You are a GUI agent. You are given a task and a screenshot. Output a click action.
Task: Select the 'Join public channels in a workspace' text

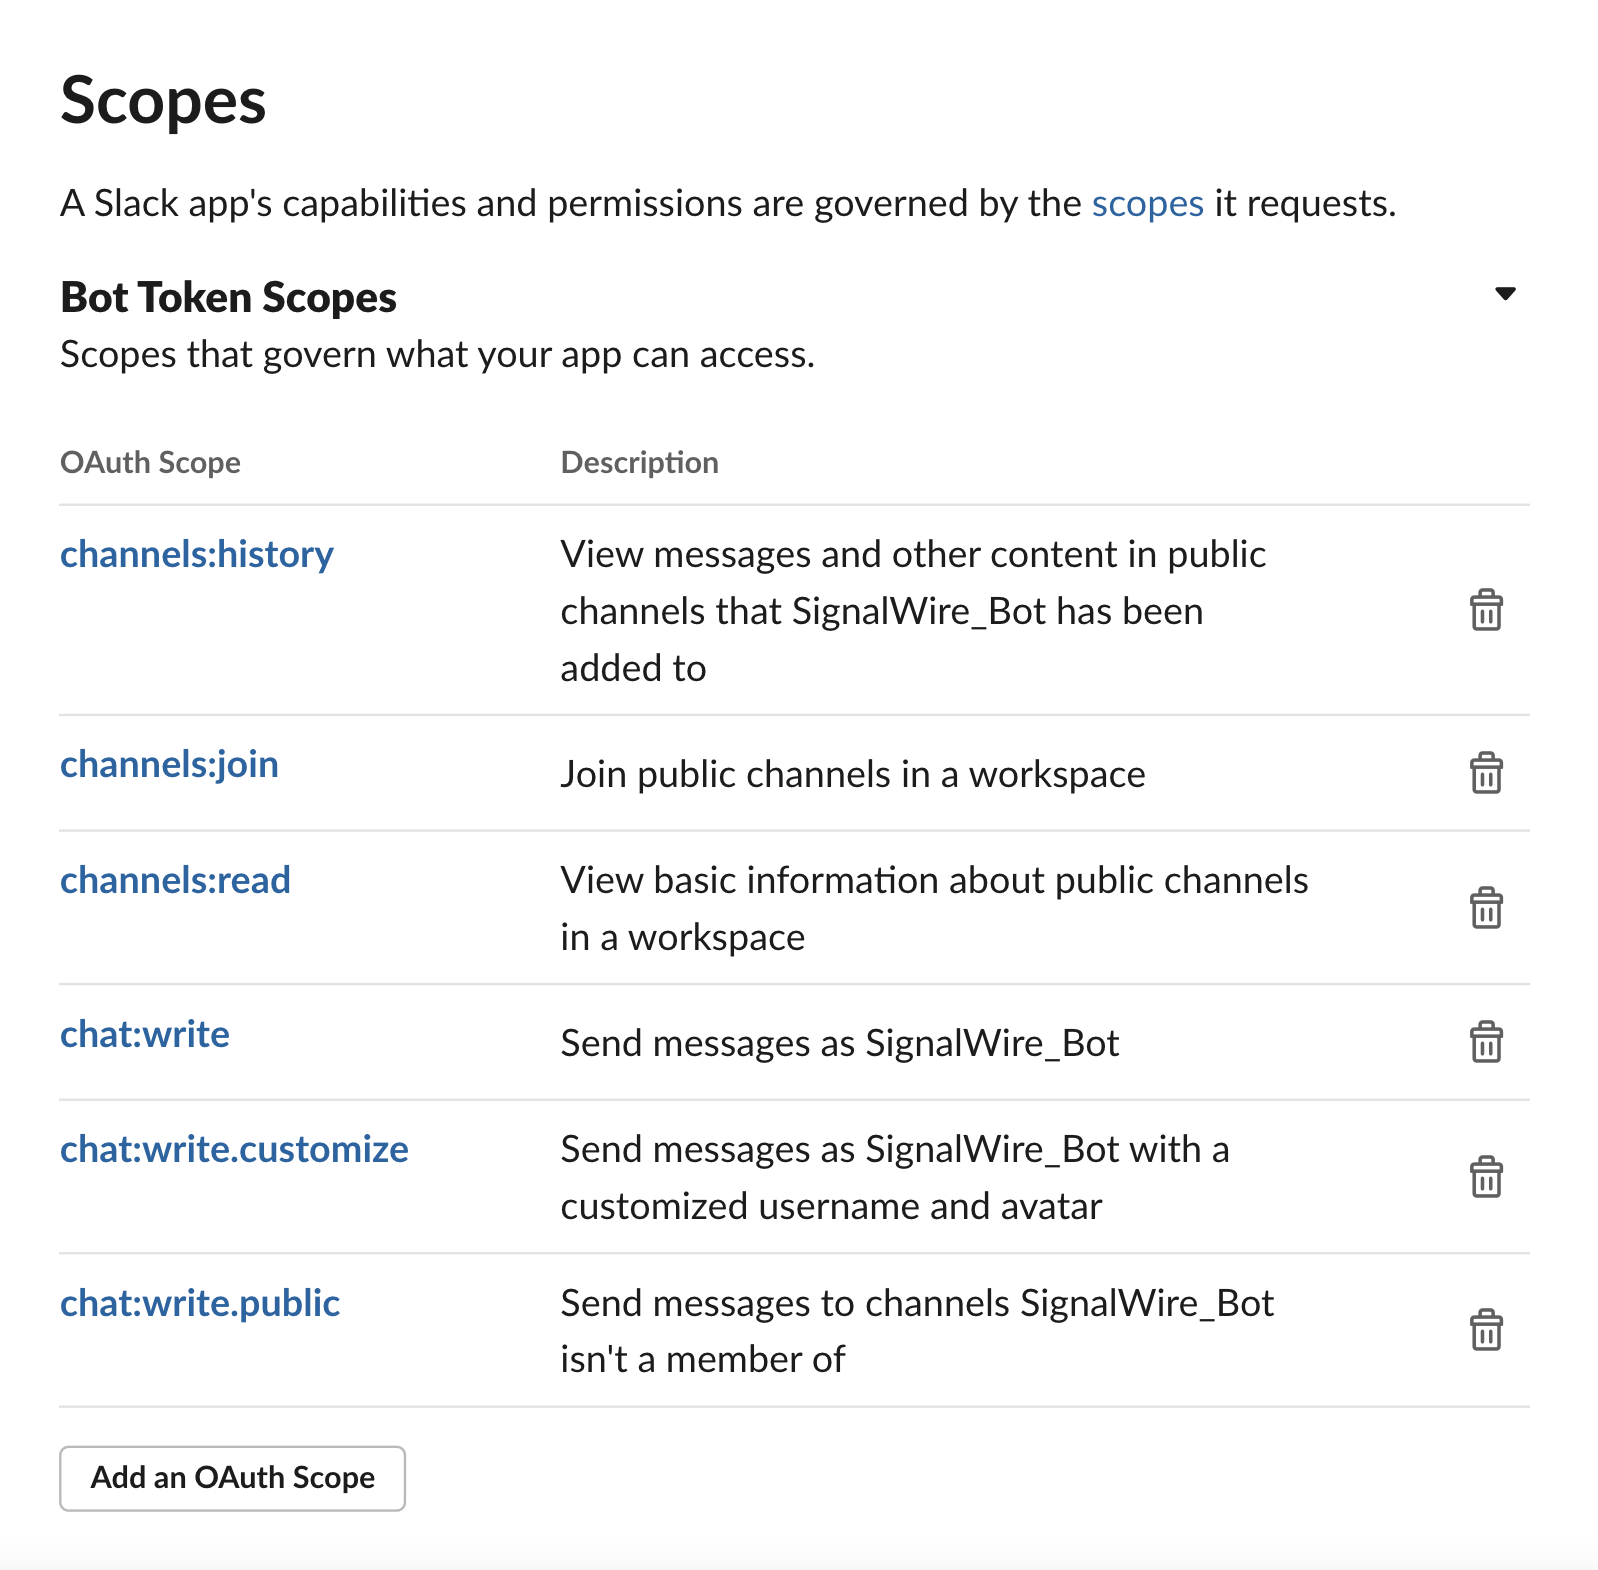pos(853,775)
